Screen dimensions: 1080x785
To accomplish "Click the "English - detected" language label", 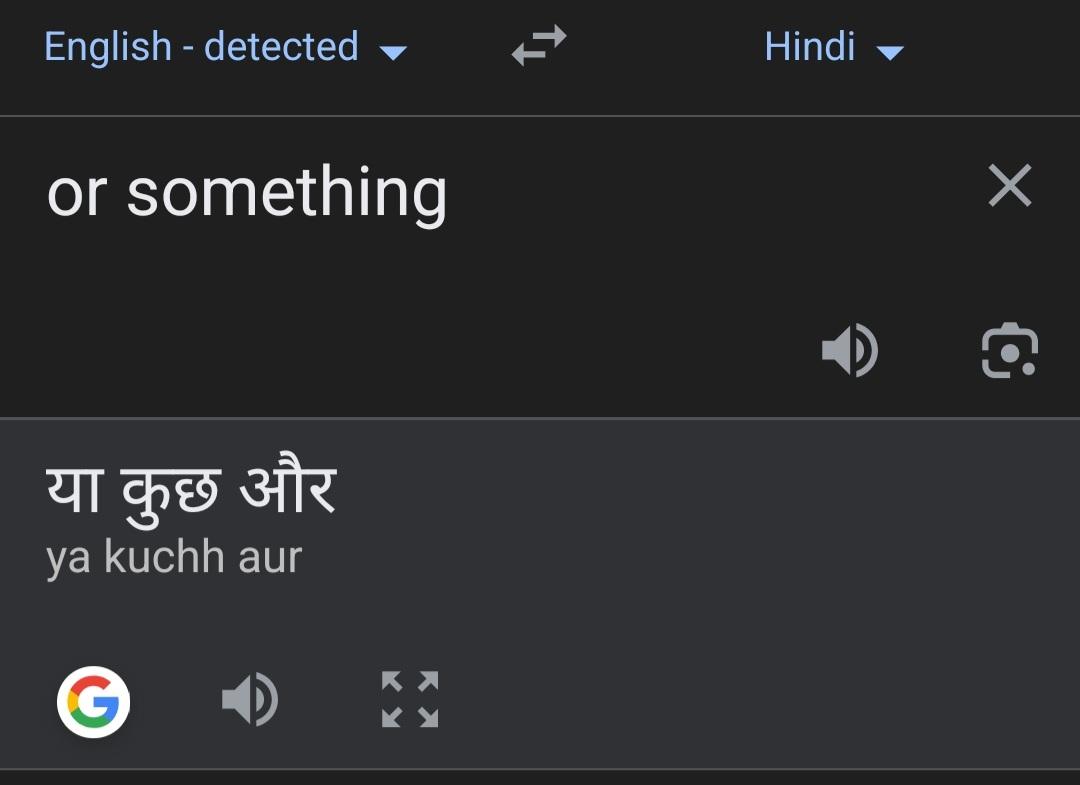I will (201, 47).
